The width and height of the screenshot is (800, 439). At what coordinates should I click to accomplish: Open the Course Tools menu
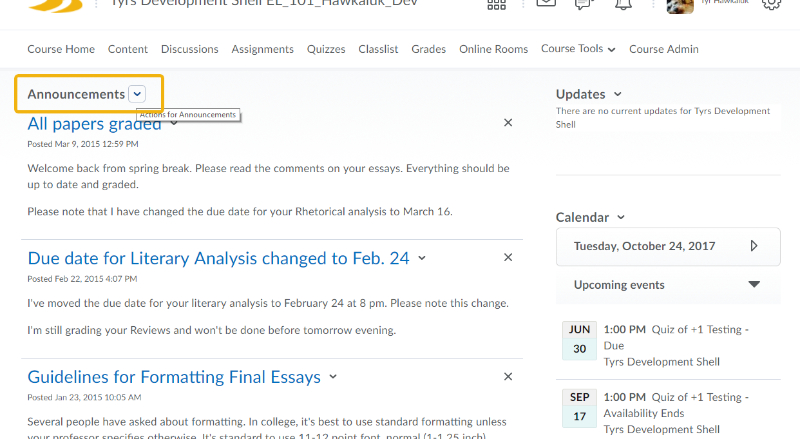point(578,49)
